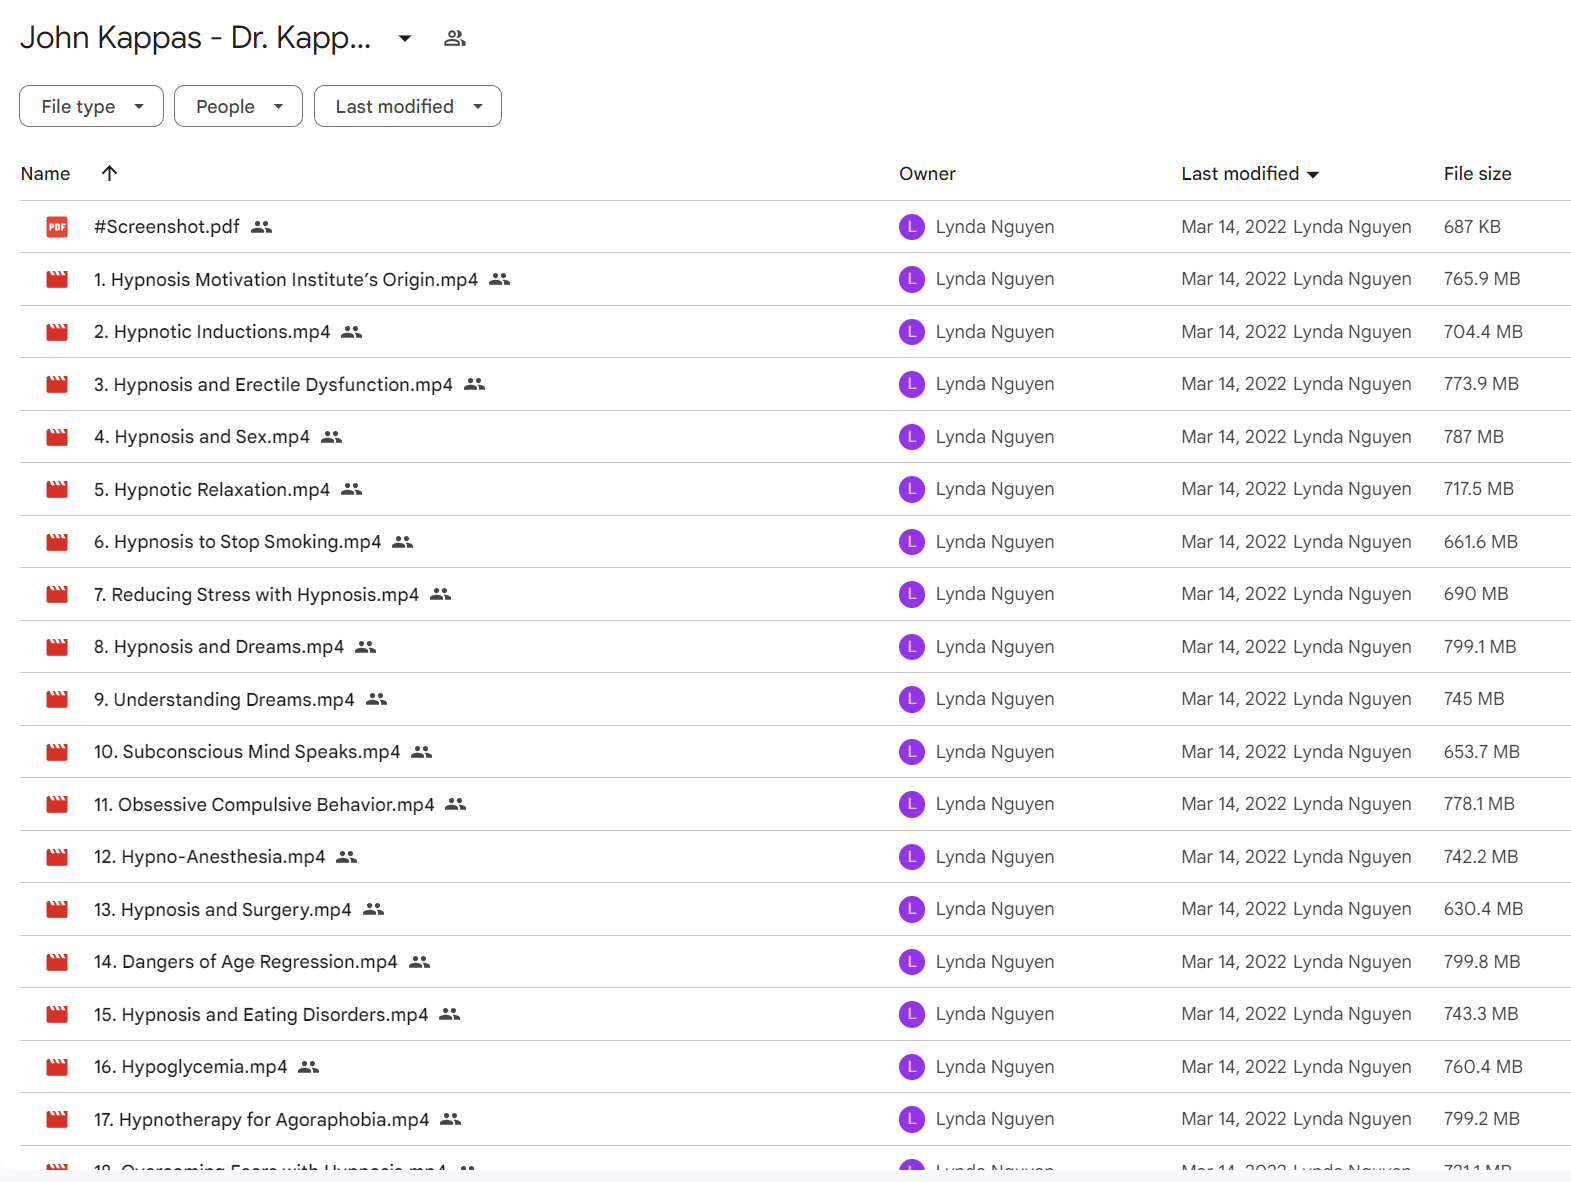
Task: Click the PDF icon of #Screenshot.pdf
Action: 57,227
